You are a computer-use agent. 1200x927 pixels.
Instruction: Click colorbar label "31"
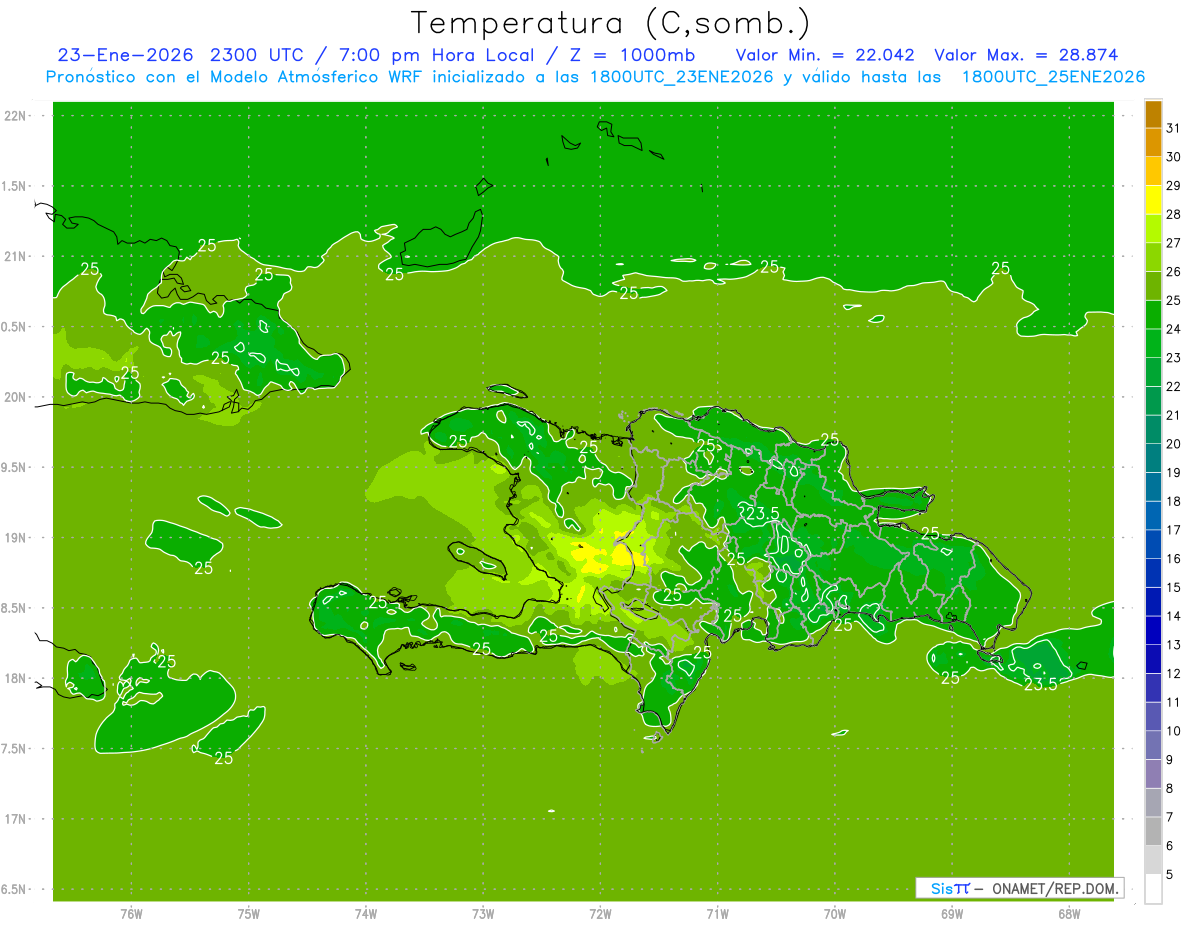tap(1173, 128)
